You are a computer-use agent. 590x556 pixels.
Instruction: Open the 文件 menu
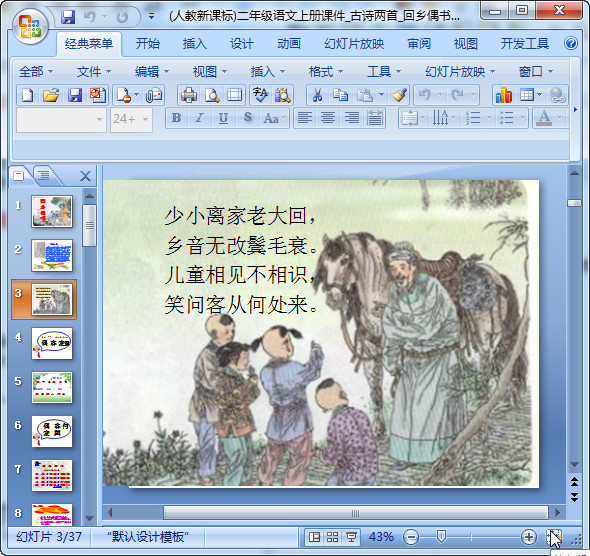point(94,71)
